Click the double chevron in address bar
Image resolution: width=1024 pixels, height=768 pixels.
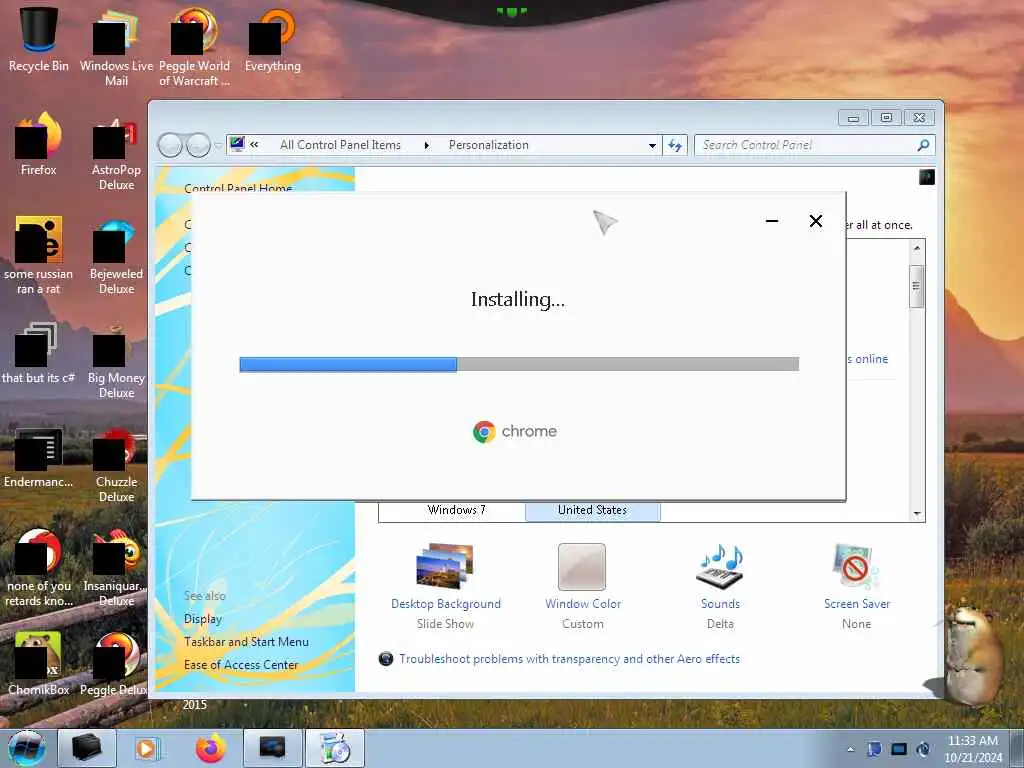coord(254,145)
